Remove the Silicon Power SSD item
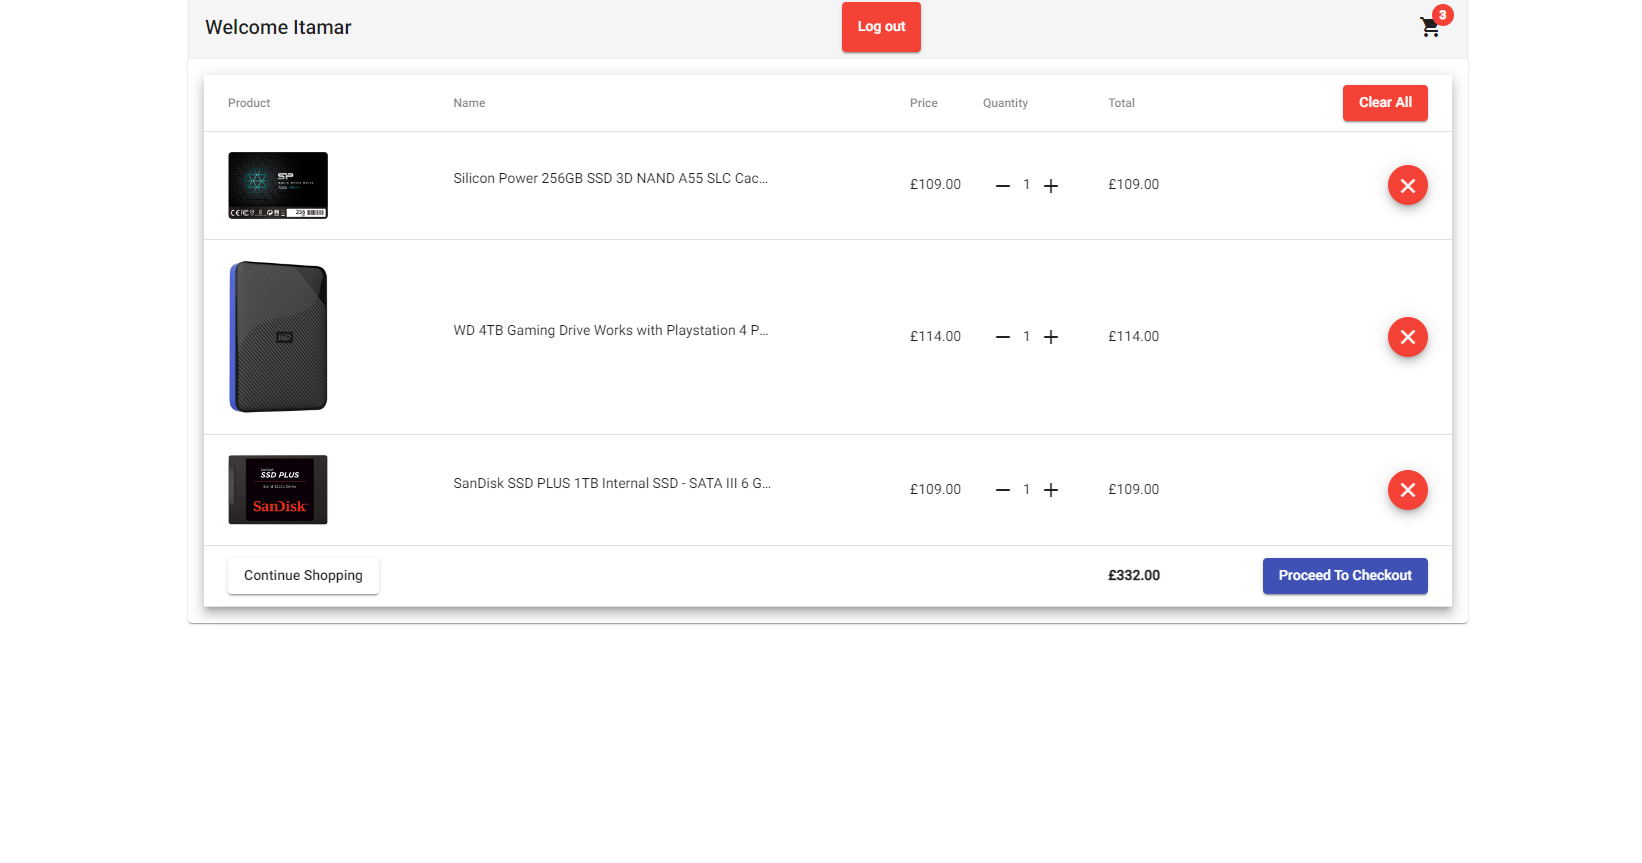This screenshot has width=1642, height=863. 1407,185
